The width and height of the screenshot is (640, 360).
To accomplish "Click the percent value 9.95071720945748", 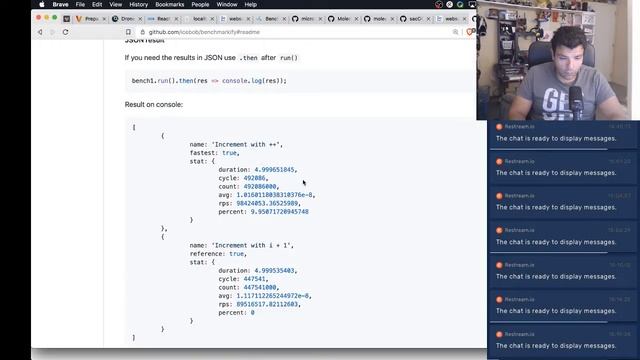I will pyautogui.click(x=280, y=212).
